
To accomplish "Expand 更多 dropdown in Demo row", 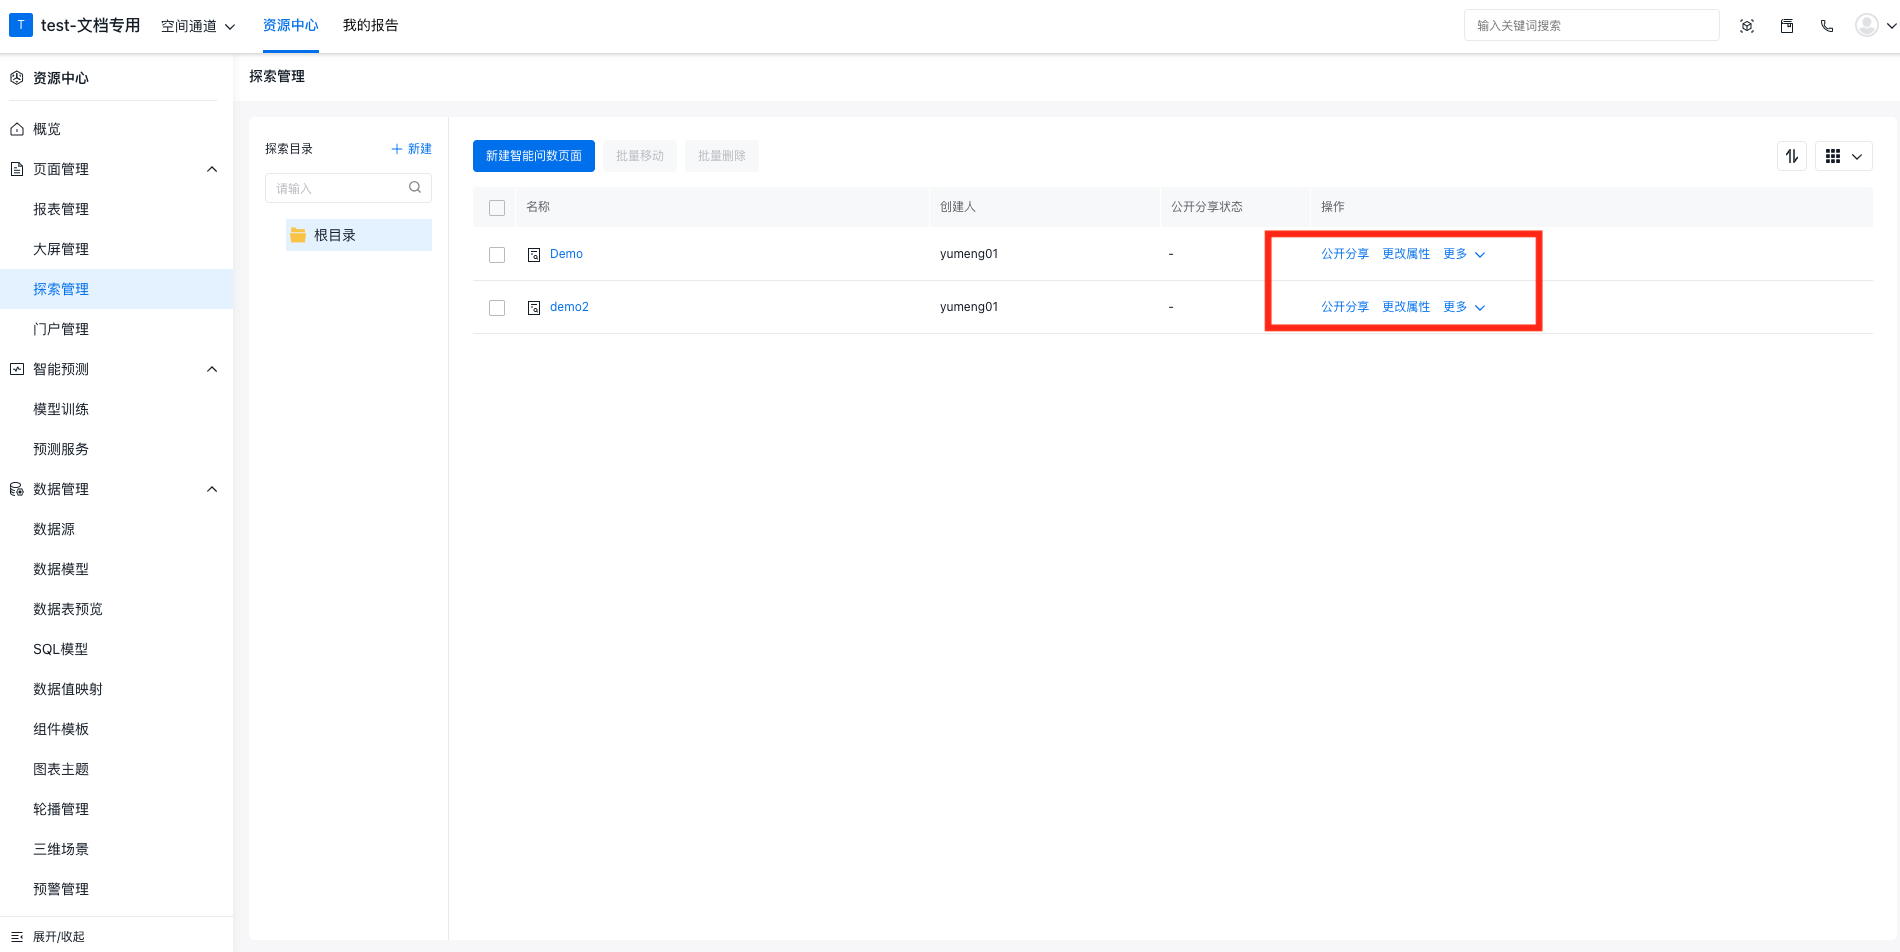I will pos(1464,254).
